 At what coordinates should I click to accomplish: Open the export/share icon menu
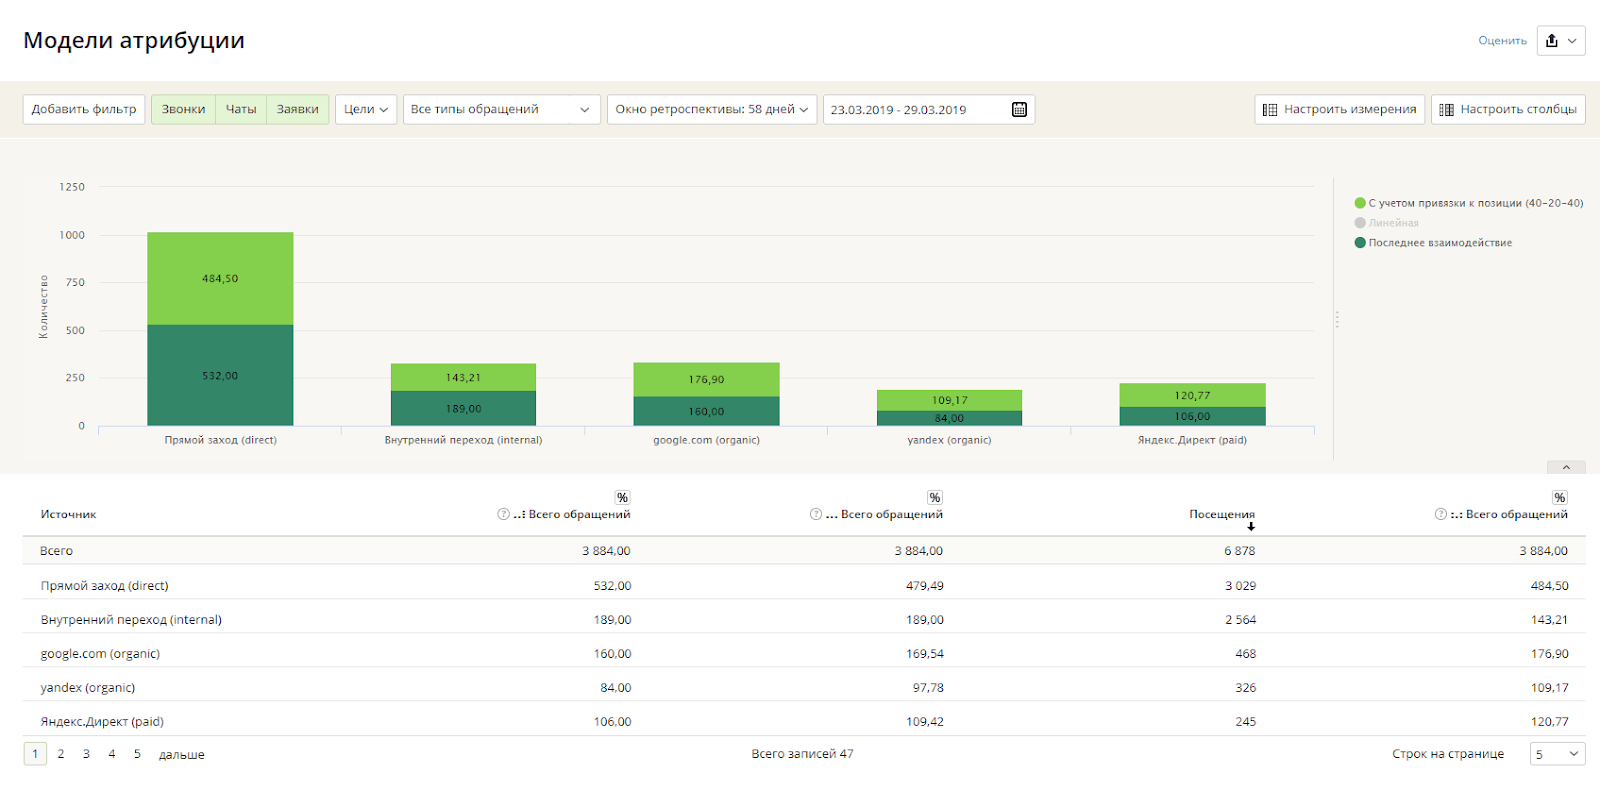1560,41
